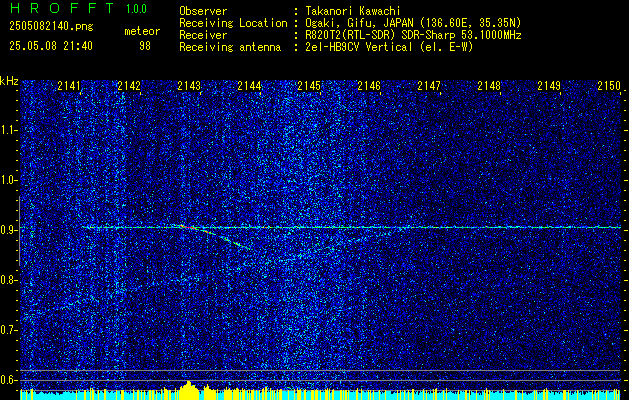
Task: Click the 0.6 kHz axis label
Action: click(9, 380)
